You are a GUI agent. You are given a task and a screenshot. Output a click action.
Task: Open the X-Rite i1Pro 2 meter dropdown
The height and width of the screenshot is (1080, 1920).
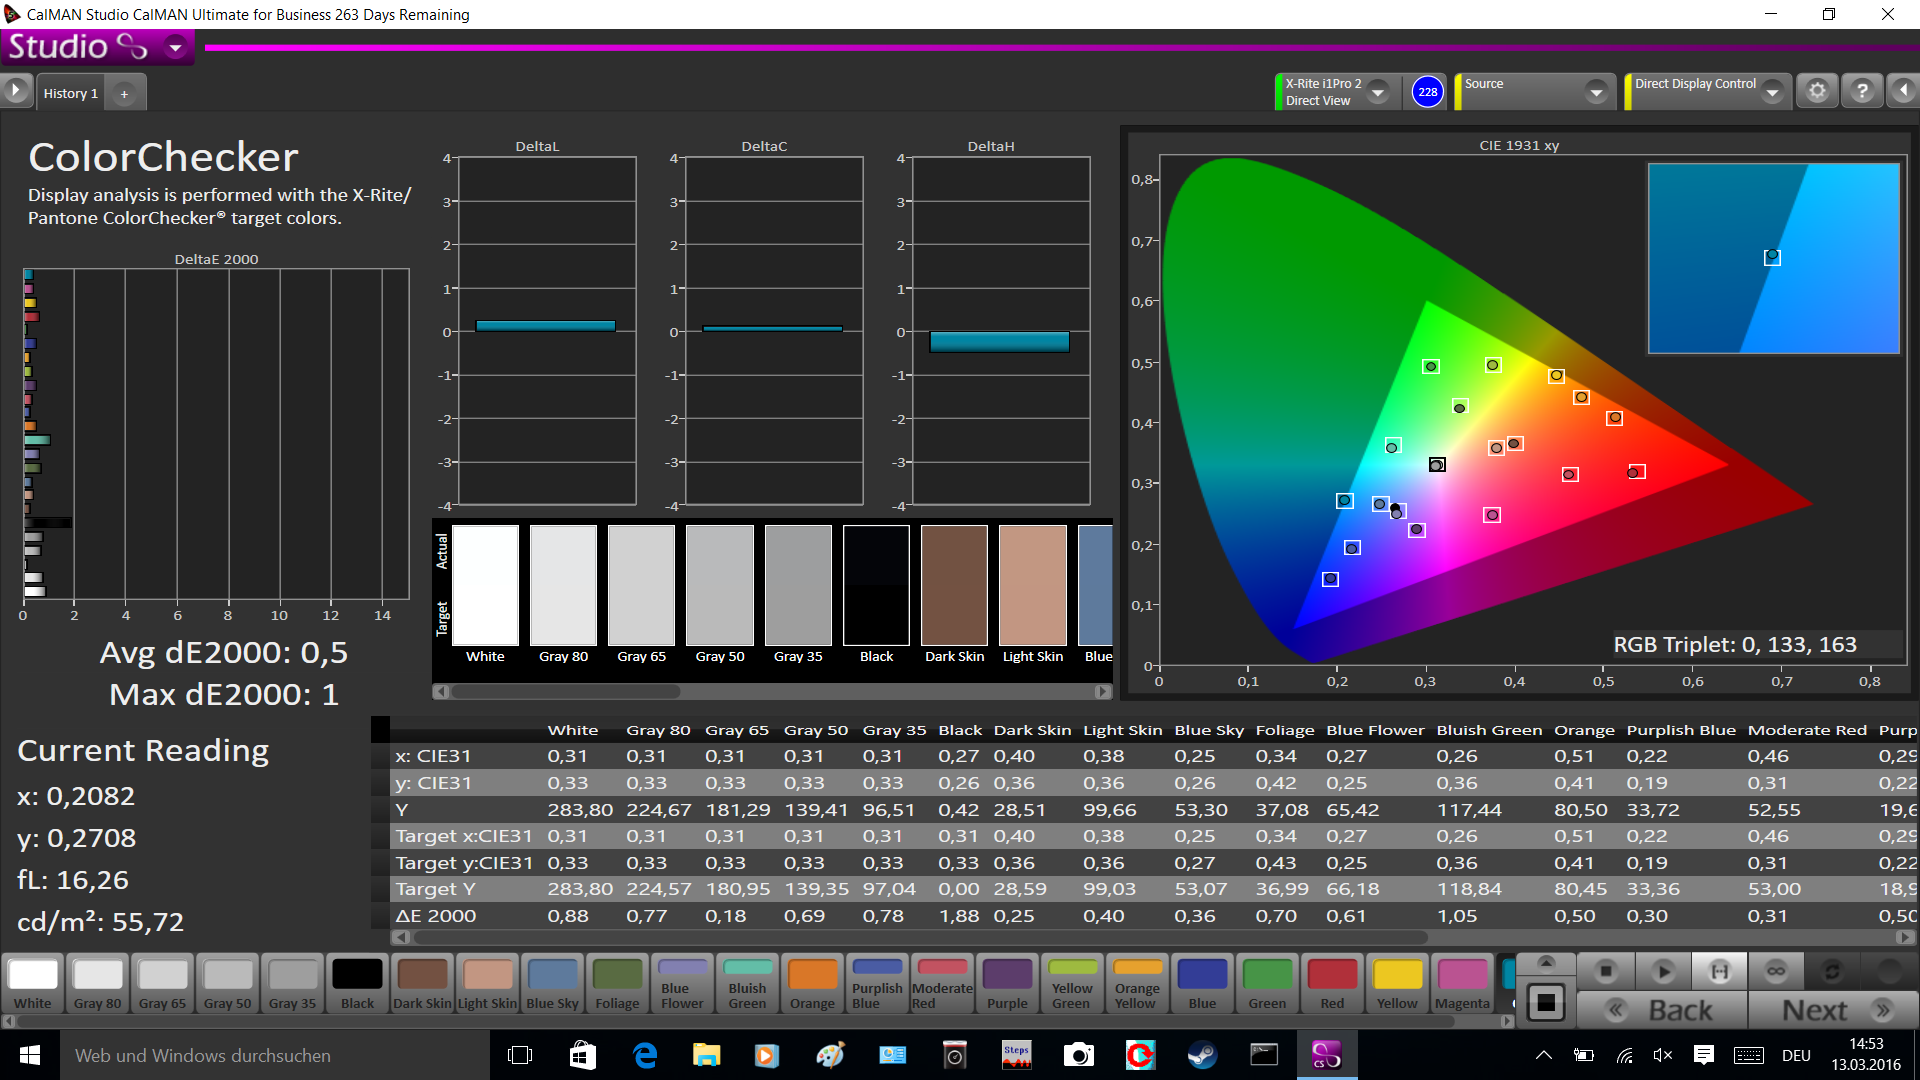pyautogui.click(x=1378, y=92)
